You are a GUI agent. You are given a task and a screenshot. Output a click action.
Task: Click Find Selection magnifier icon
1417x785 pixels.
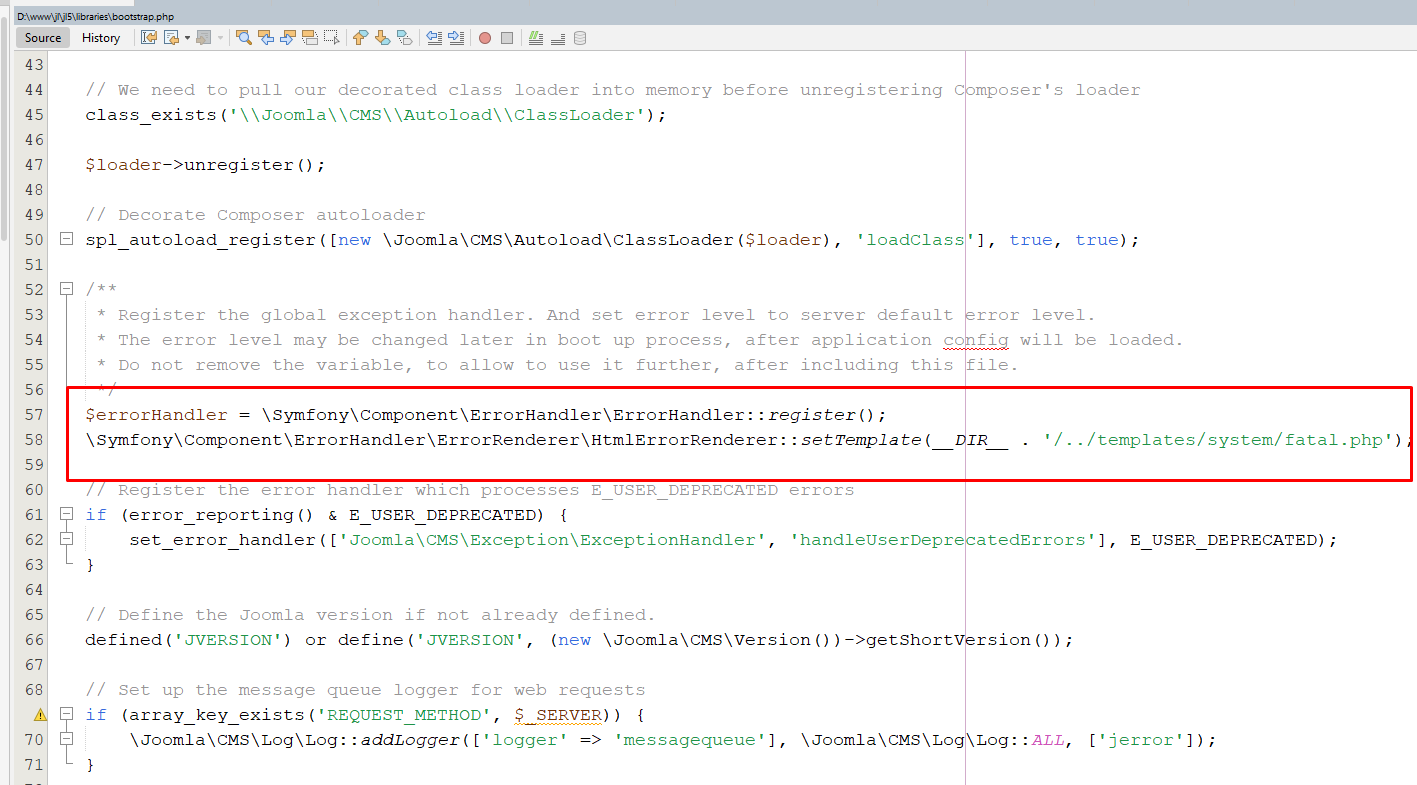(243, 38)
